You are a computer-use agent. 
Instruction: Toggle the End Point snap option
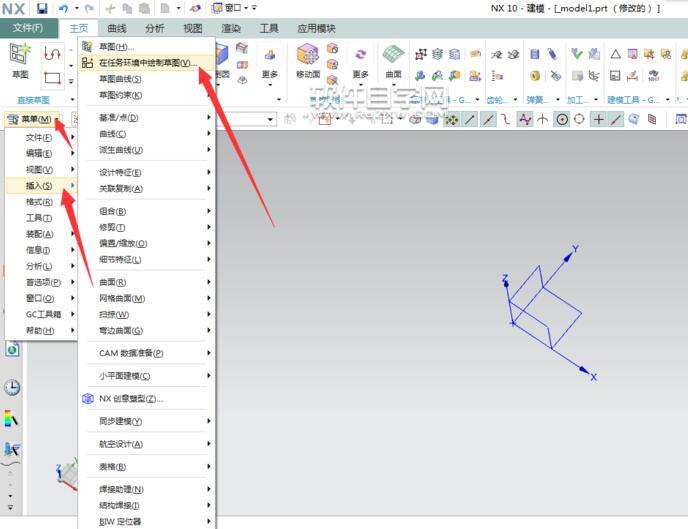(470, 119)
